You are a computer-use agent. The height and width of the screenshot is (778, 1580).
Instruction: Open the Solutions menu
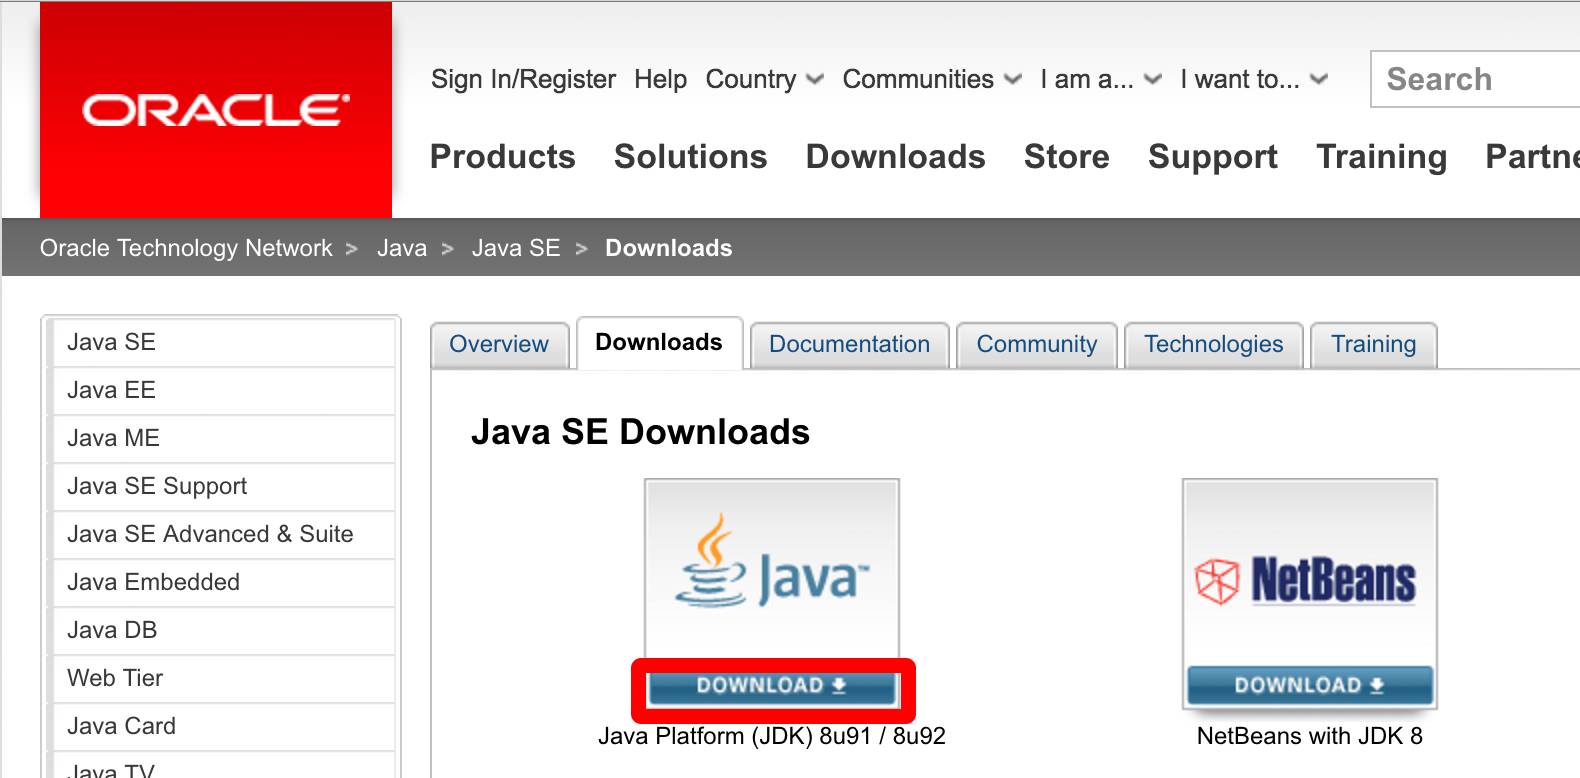pos(691,157)
